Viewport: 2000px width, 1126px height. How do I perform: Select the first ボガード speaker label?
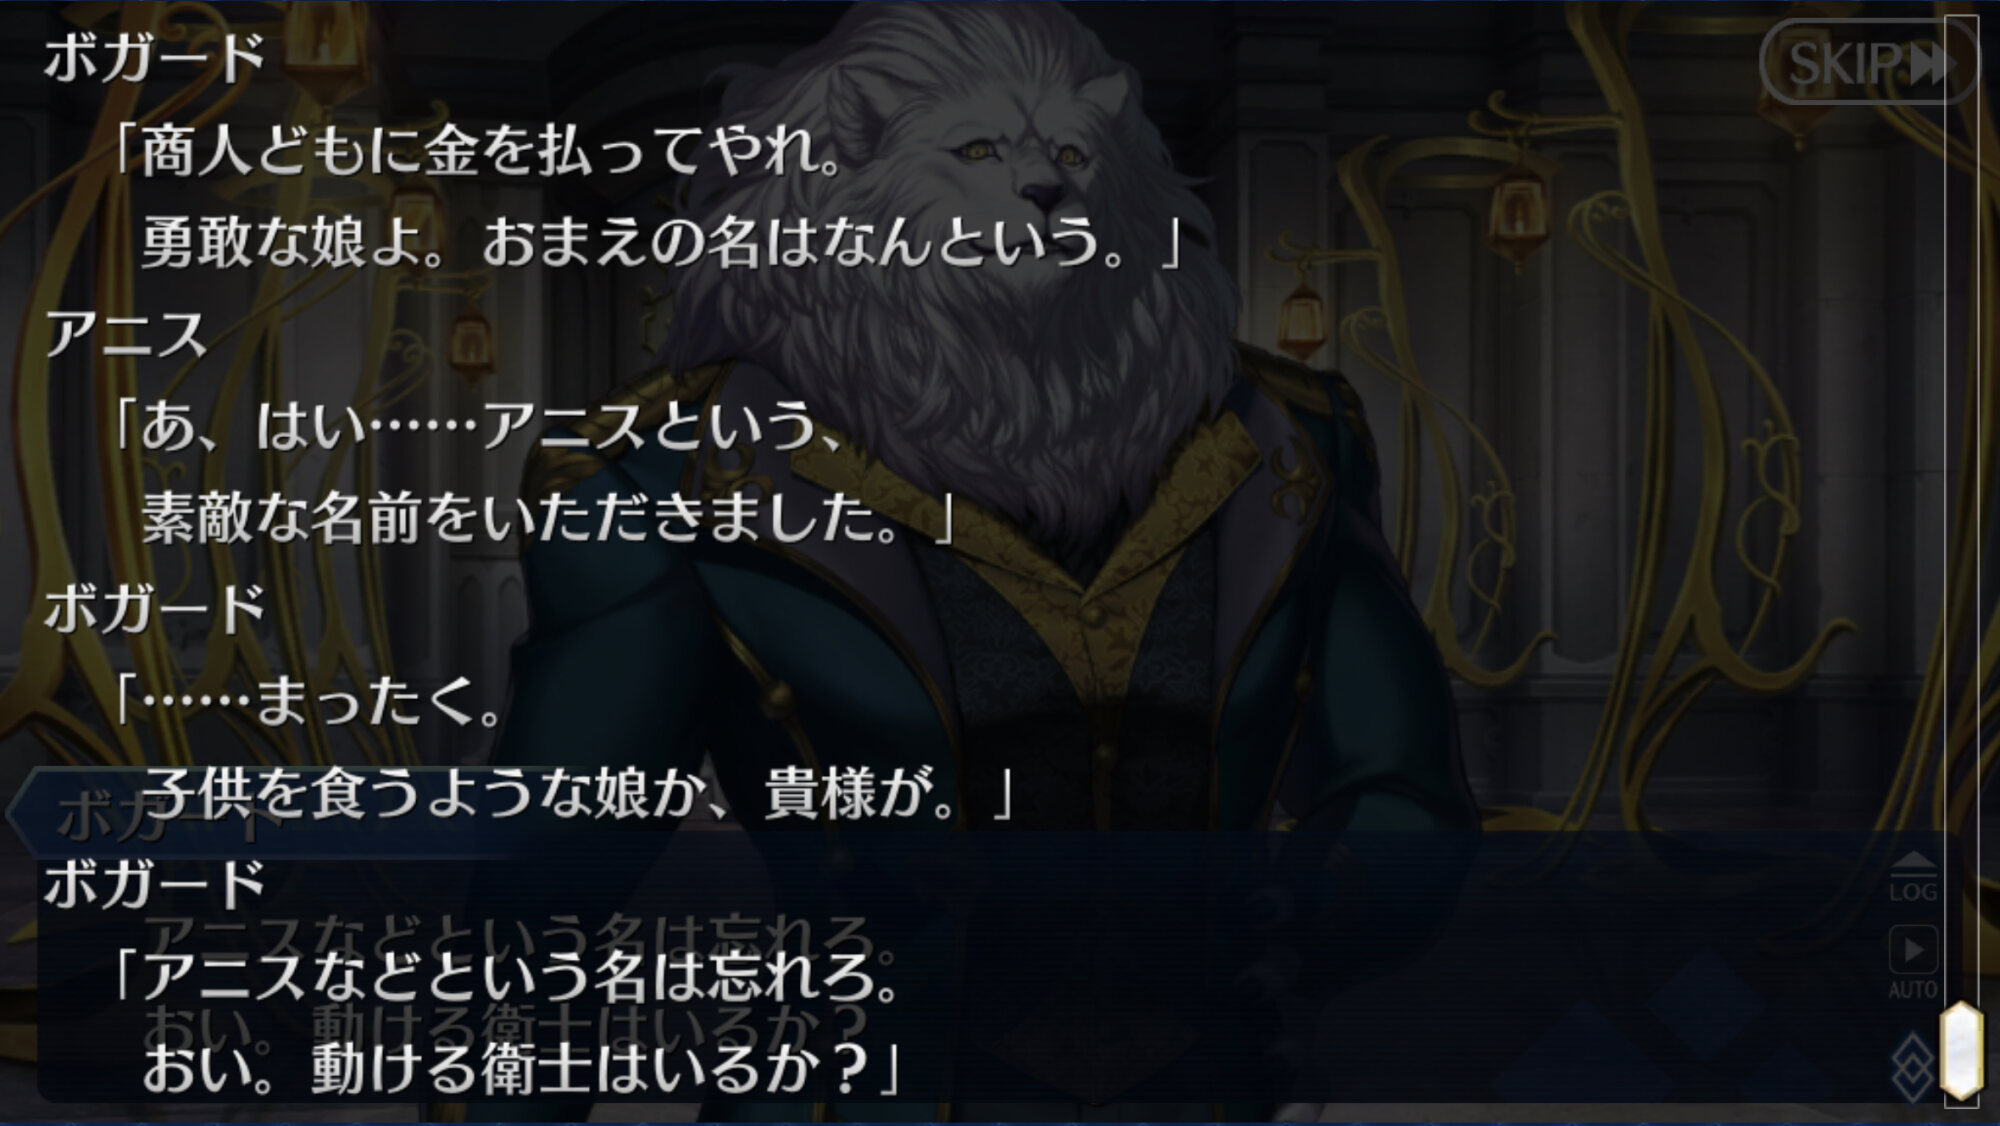[x=154, y=58]
